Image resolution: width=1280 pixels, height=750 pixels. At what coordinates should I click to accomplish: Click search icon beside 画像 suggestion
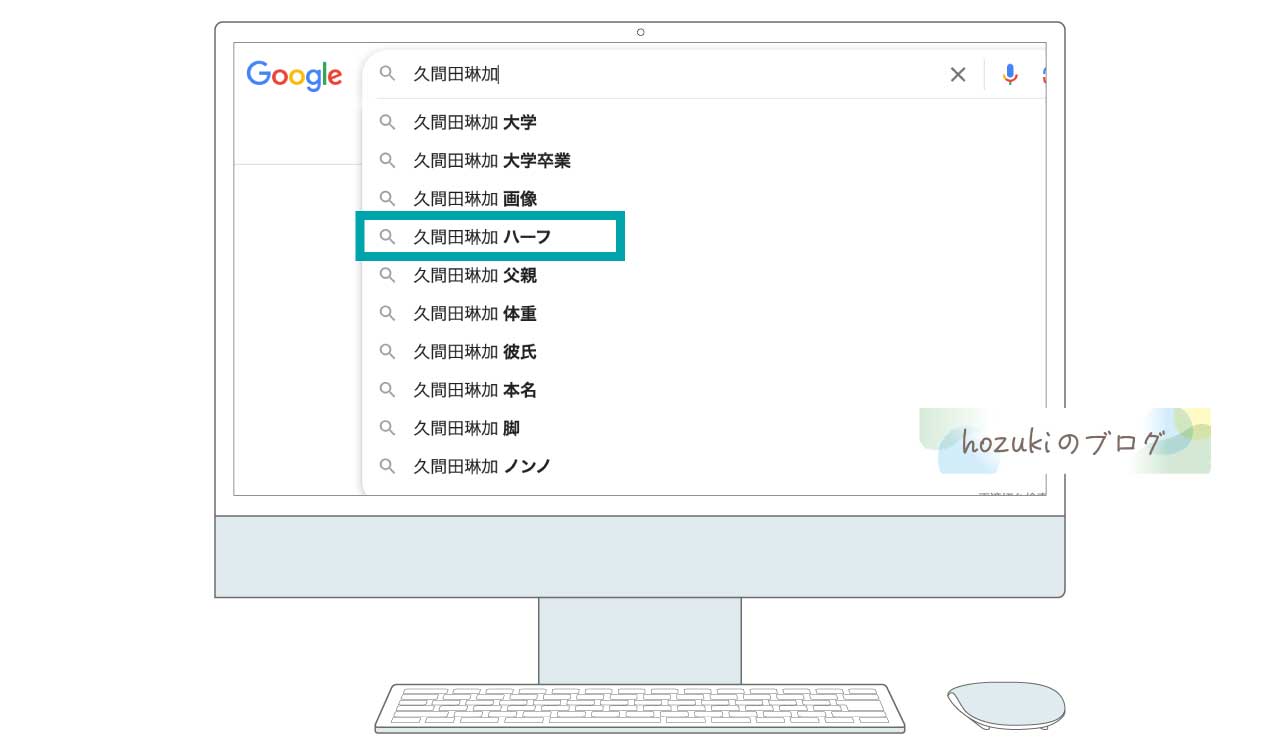tap(387, 199)
